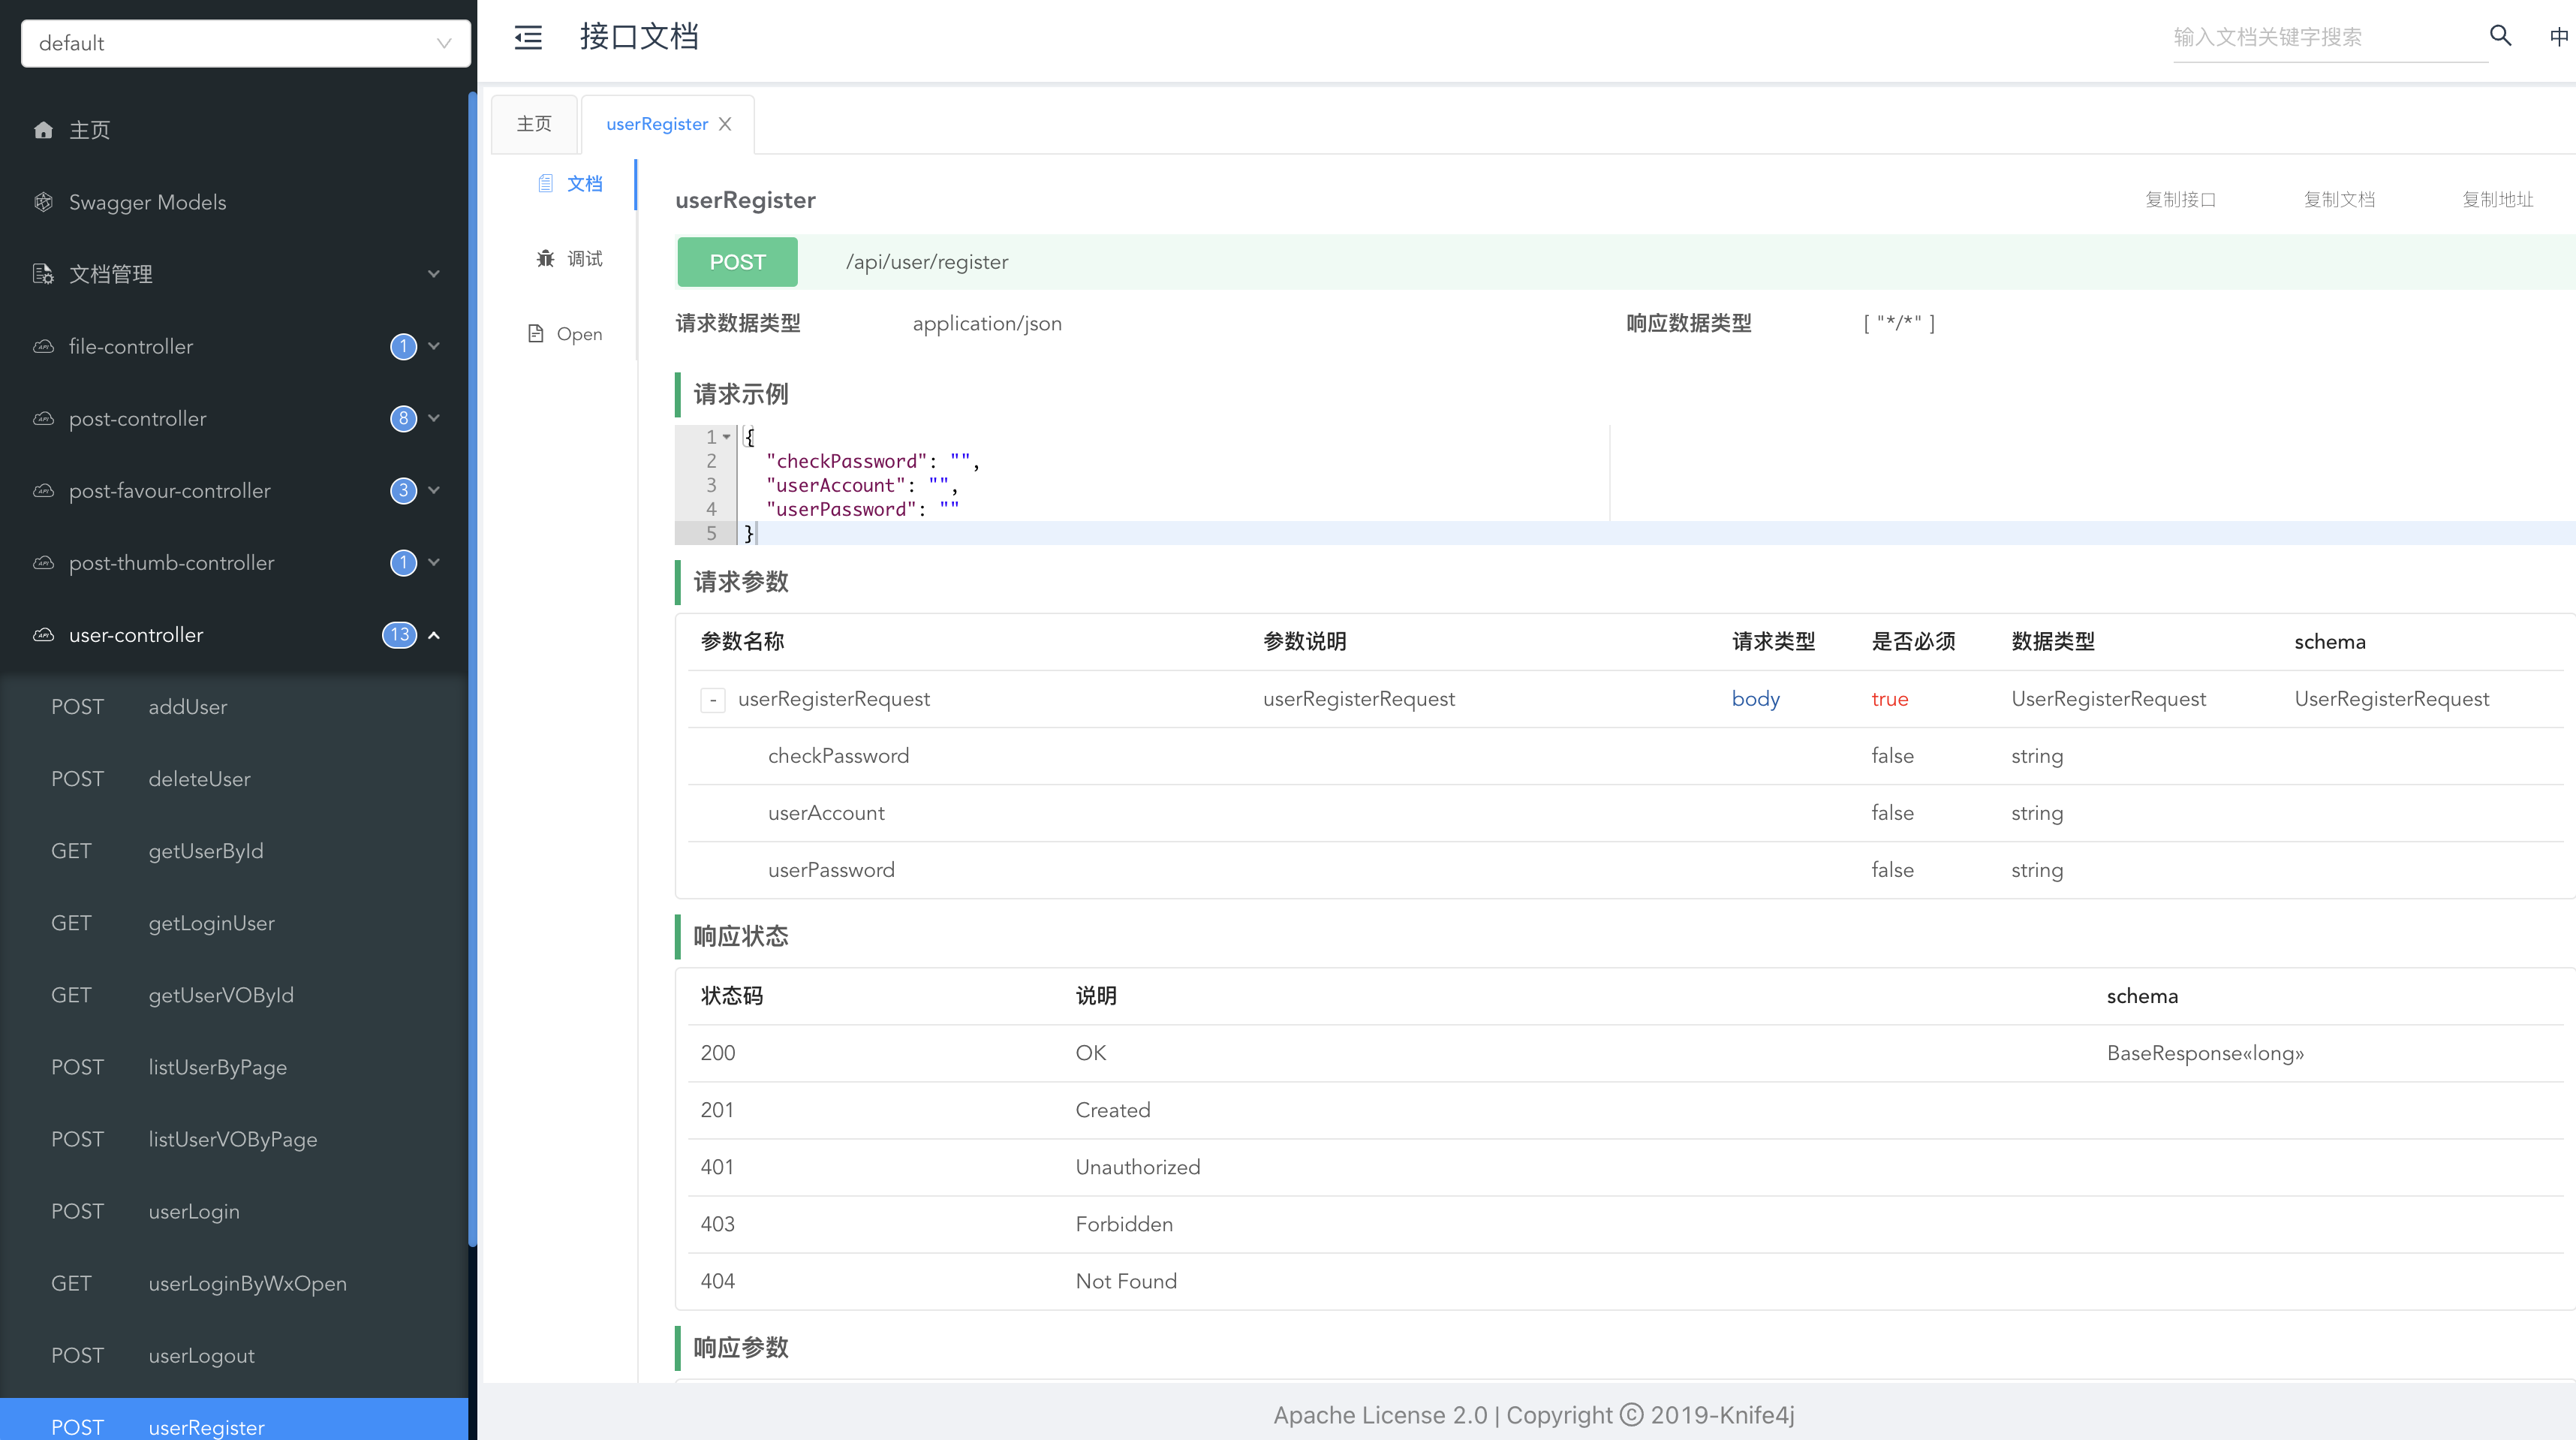Click the home icon in sidebar
This screenshot has width=2576, height=1440.
(x=43, y=130)
